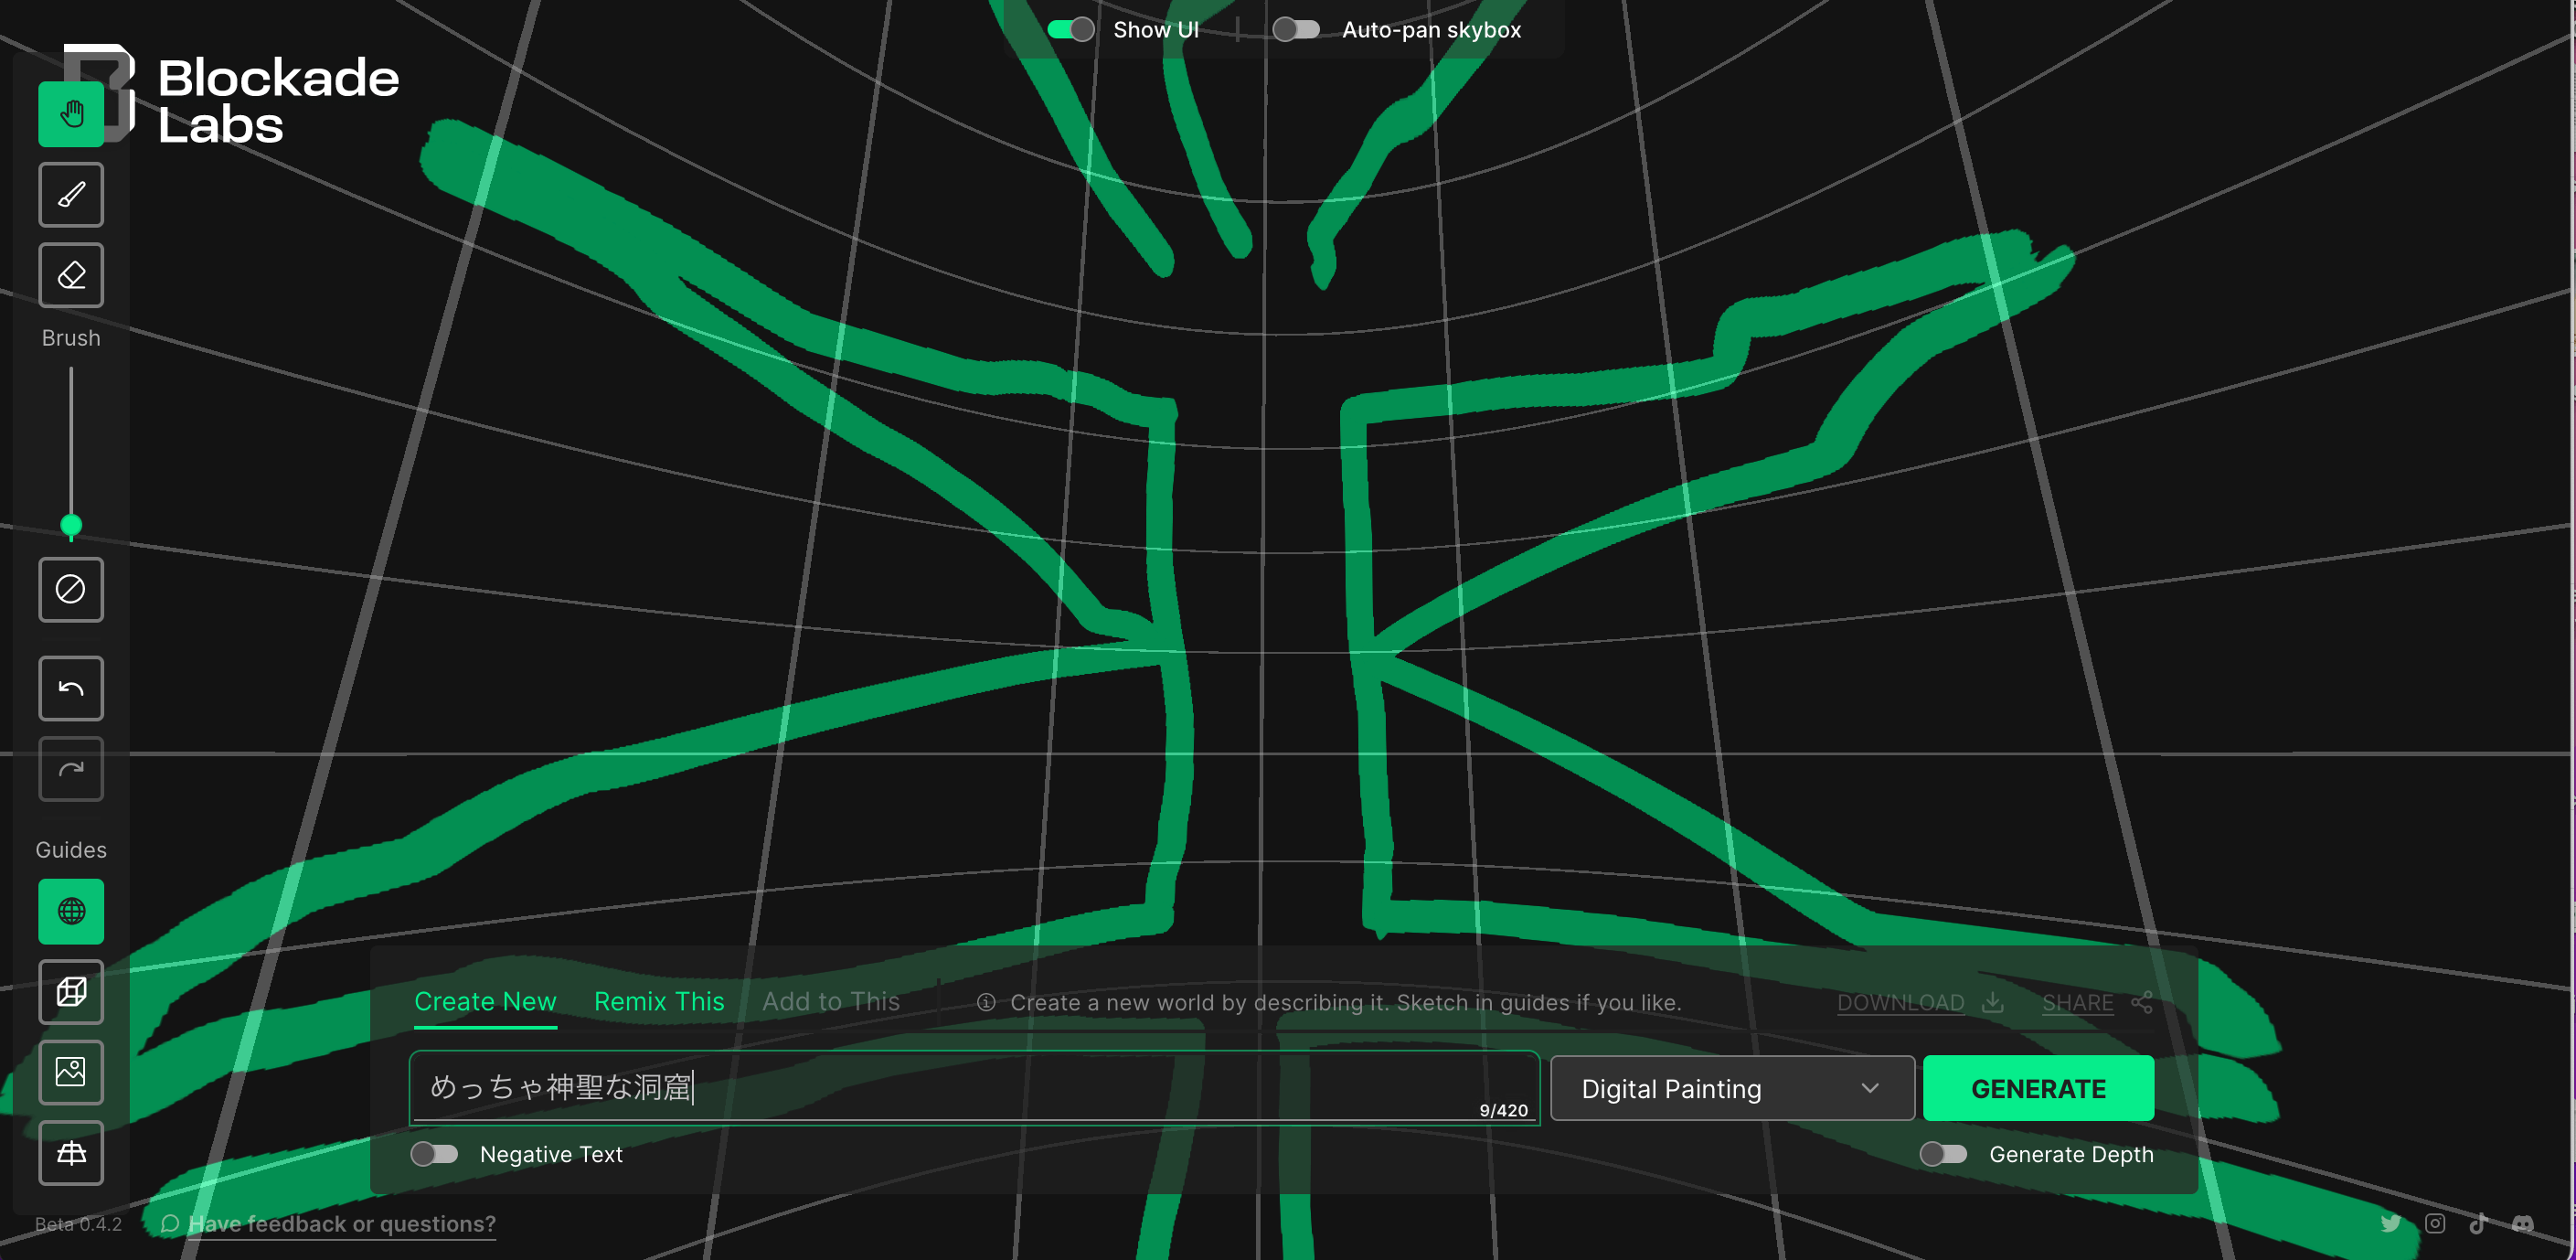Switch to Add to This tab

(830, 1002)
